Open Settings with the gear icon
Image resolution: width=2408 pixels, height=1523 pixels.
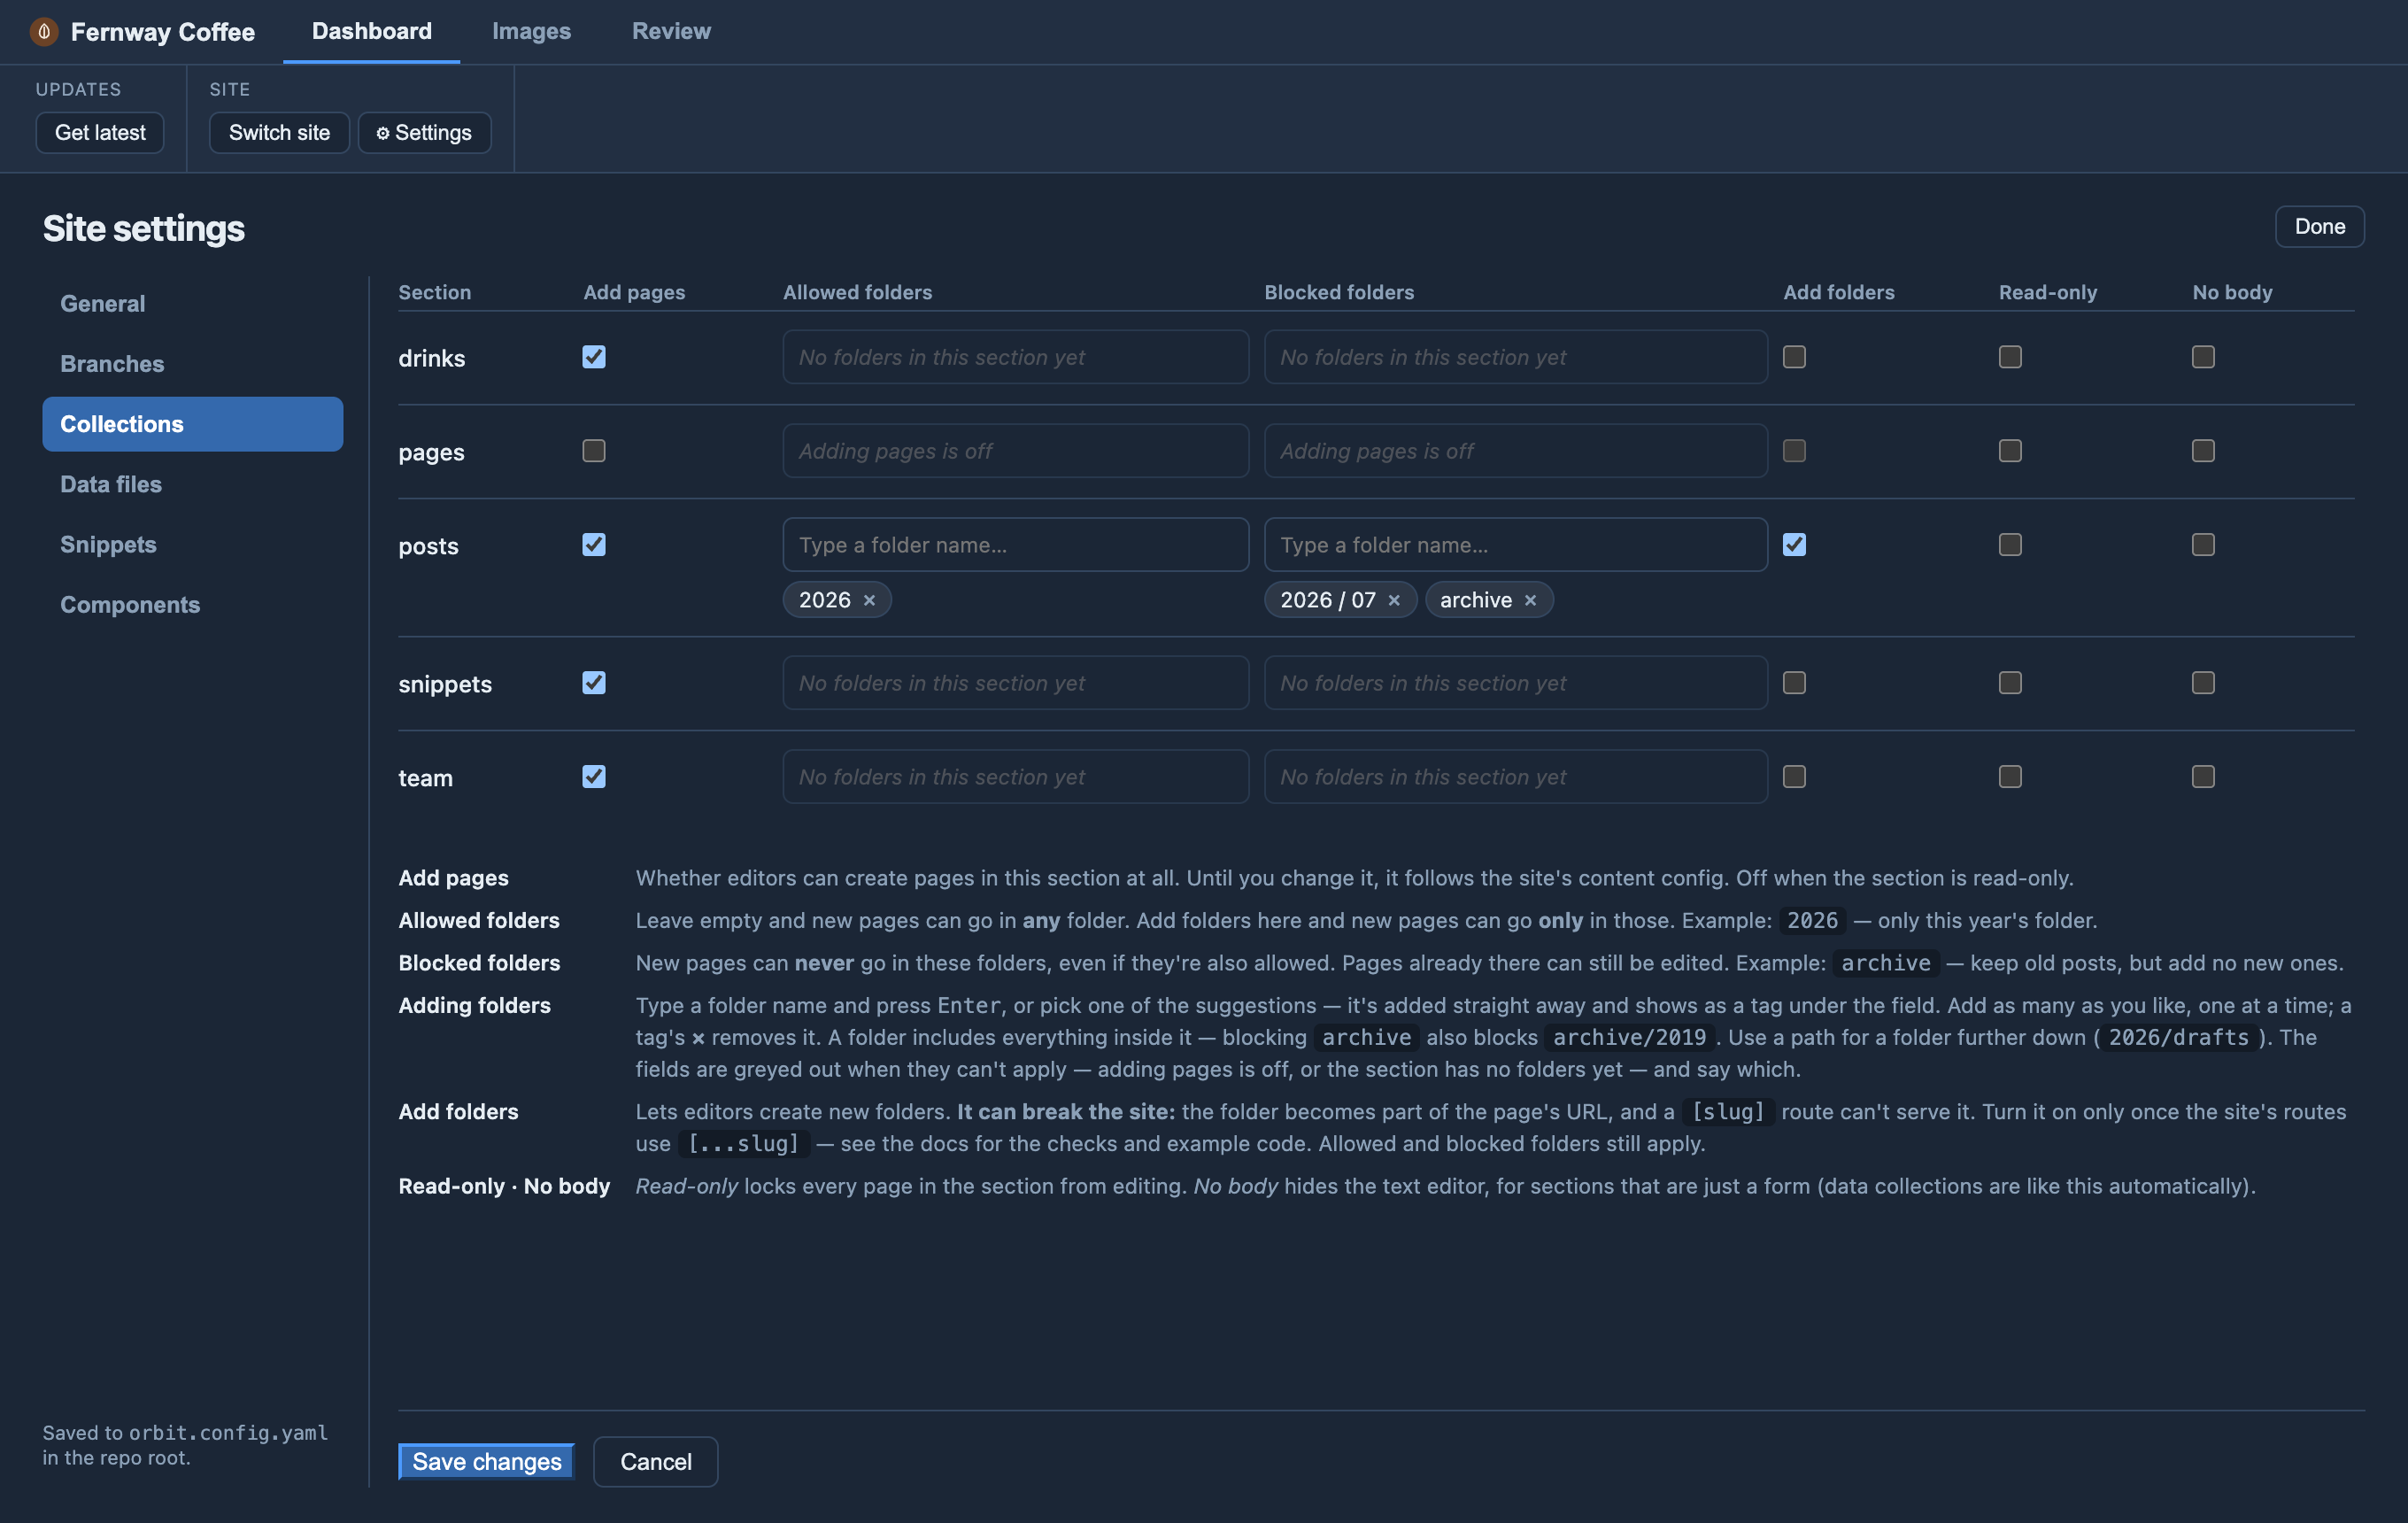pyautogui.click(x=424, y=133)
